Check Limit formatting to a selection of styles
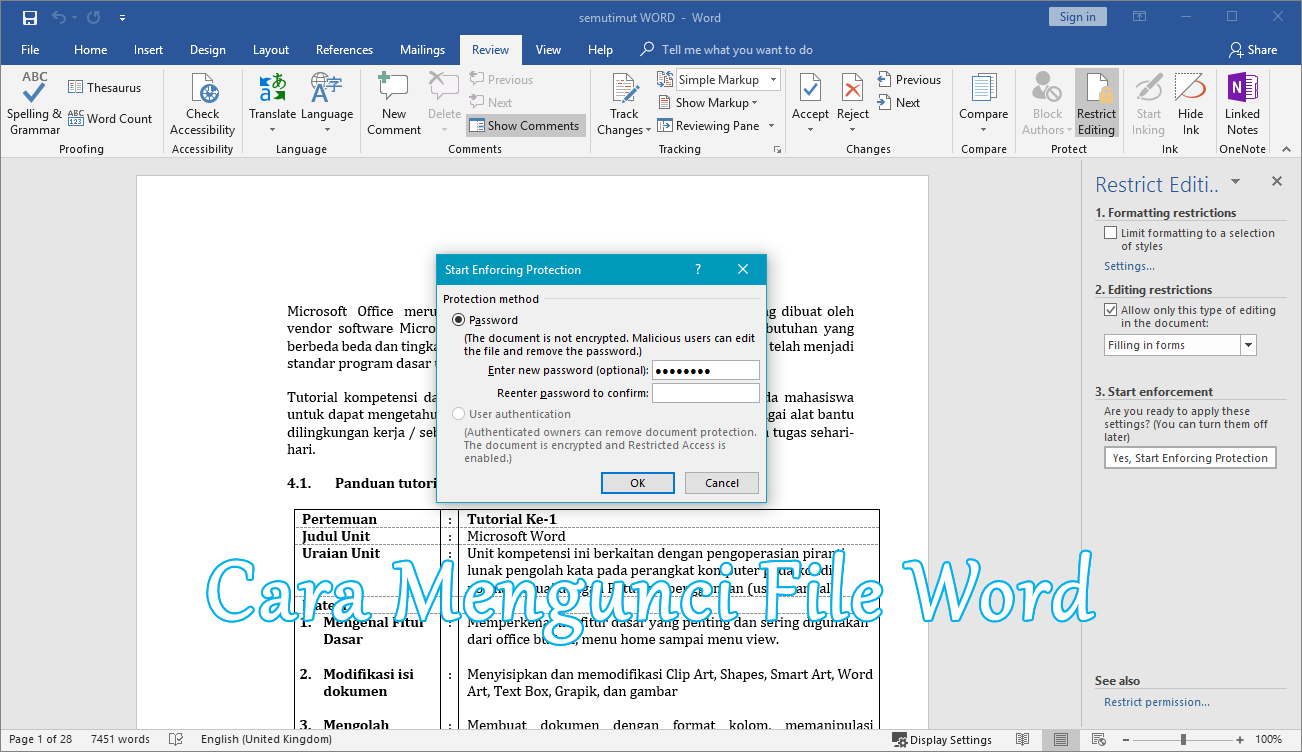This screenshot has width=1302, height=752. (1110, 233)
